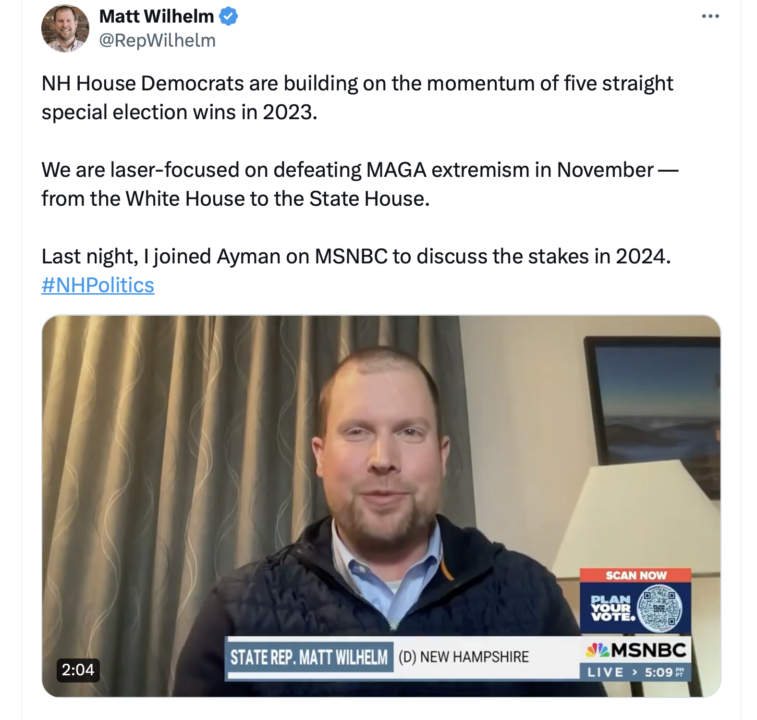Click tweet text about special election wins
This screenshot has height=720, width=757.
pos(357,98)
